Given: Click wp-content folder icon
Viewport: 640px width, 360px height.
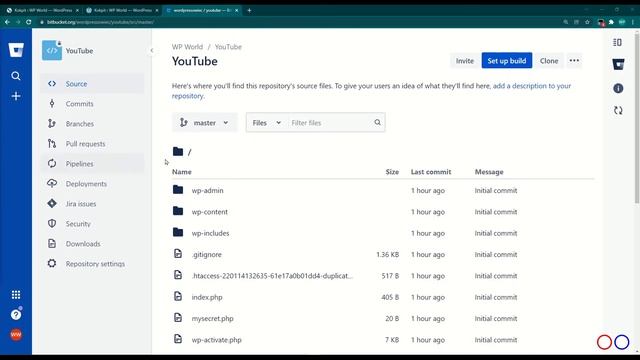Looking at the screenshot, I should pos(178,211).
